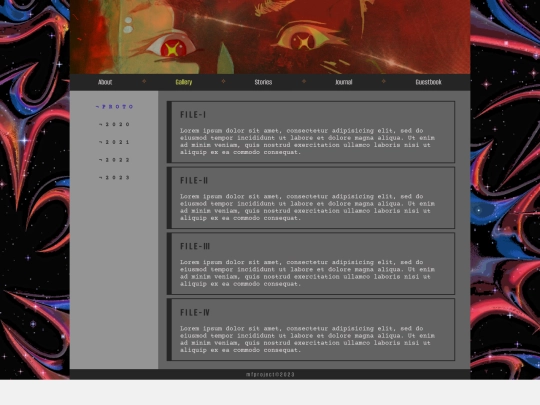The height and width of the screenshot is (405, 540).
Task: Click the mfproject©2023 footer text
Action: tap(270, 374)
